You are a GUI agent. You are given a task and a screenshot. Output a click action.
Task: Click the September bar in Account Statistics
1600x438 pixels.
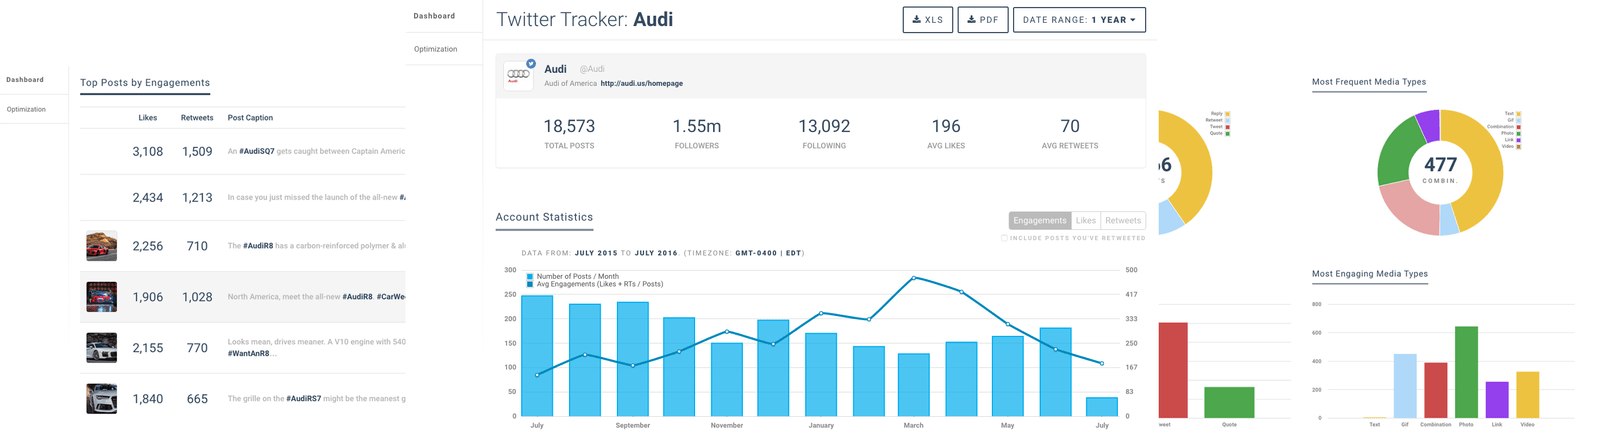[632, 359]
